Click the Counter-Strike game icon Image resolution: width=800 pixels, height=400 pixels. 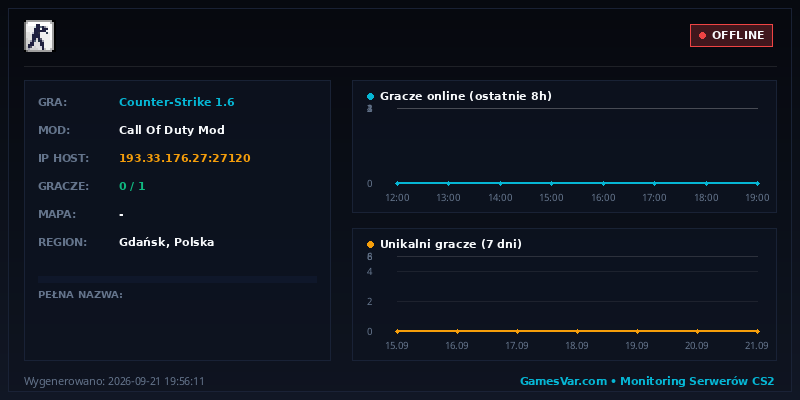coord(39,36)
